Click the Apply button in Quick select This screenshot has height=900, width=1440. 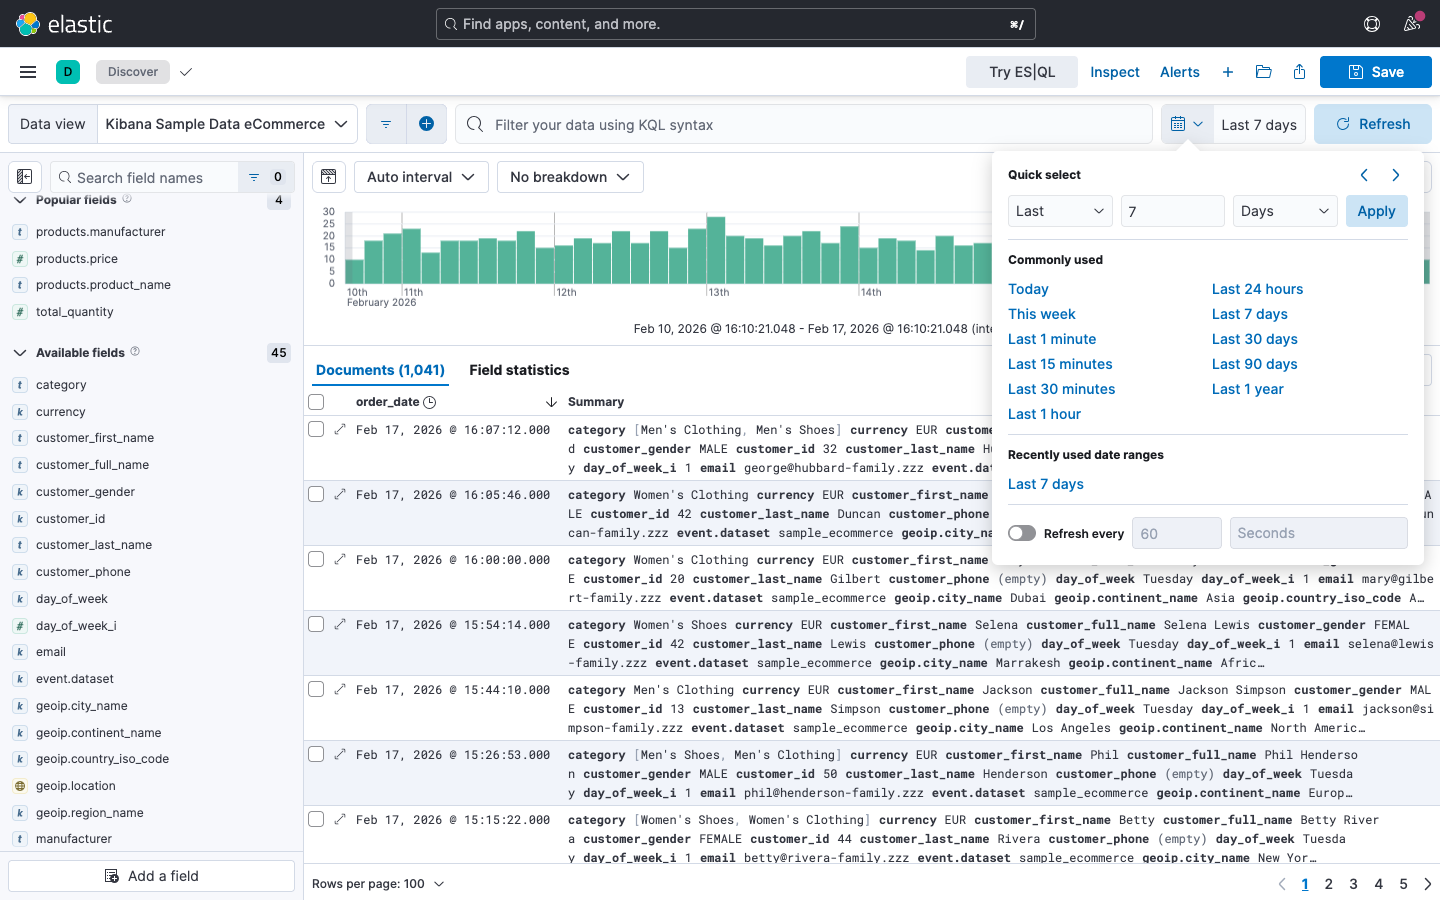pos(1376,211)
